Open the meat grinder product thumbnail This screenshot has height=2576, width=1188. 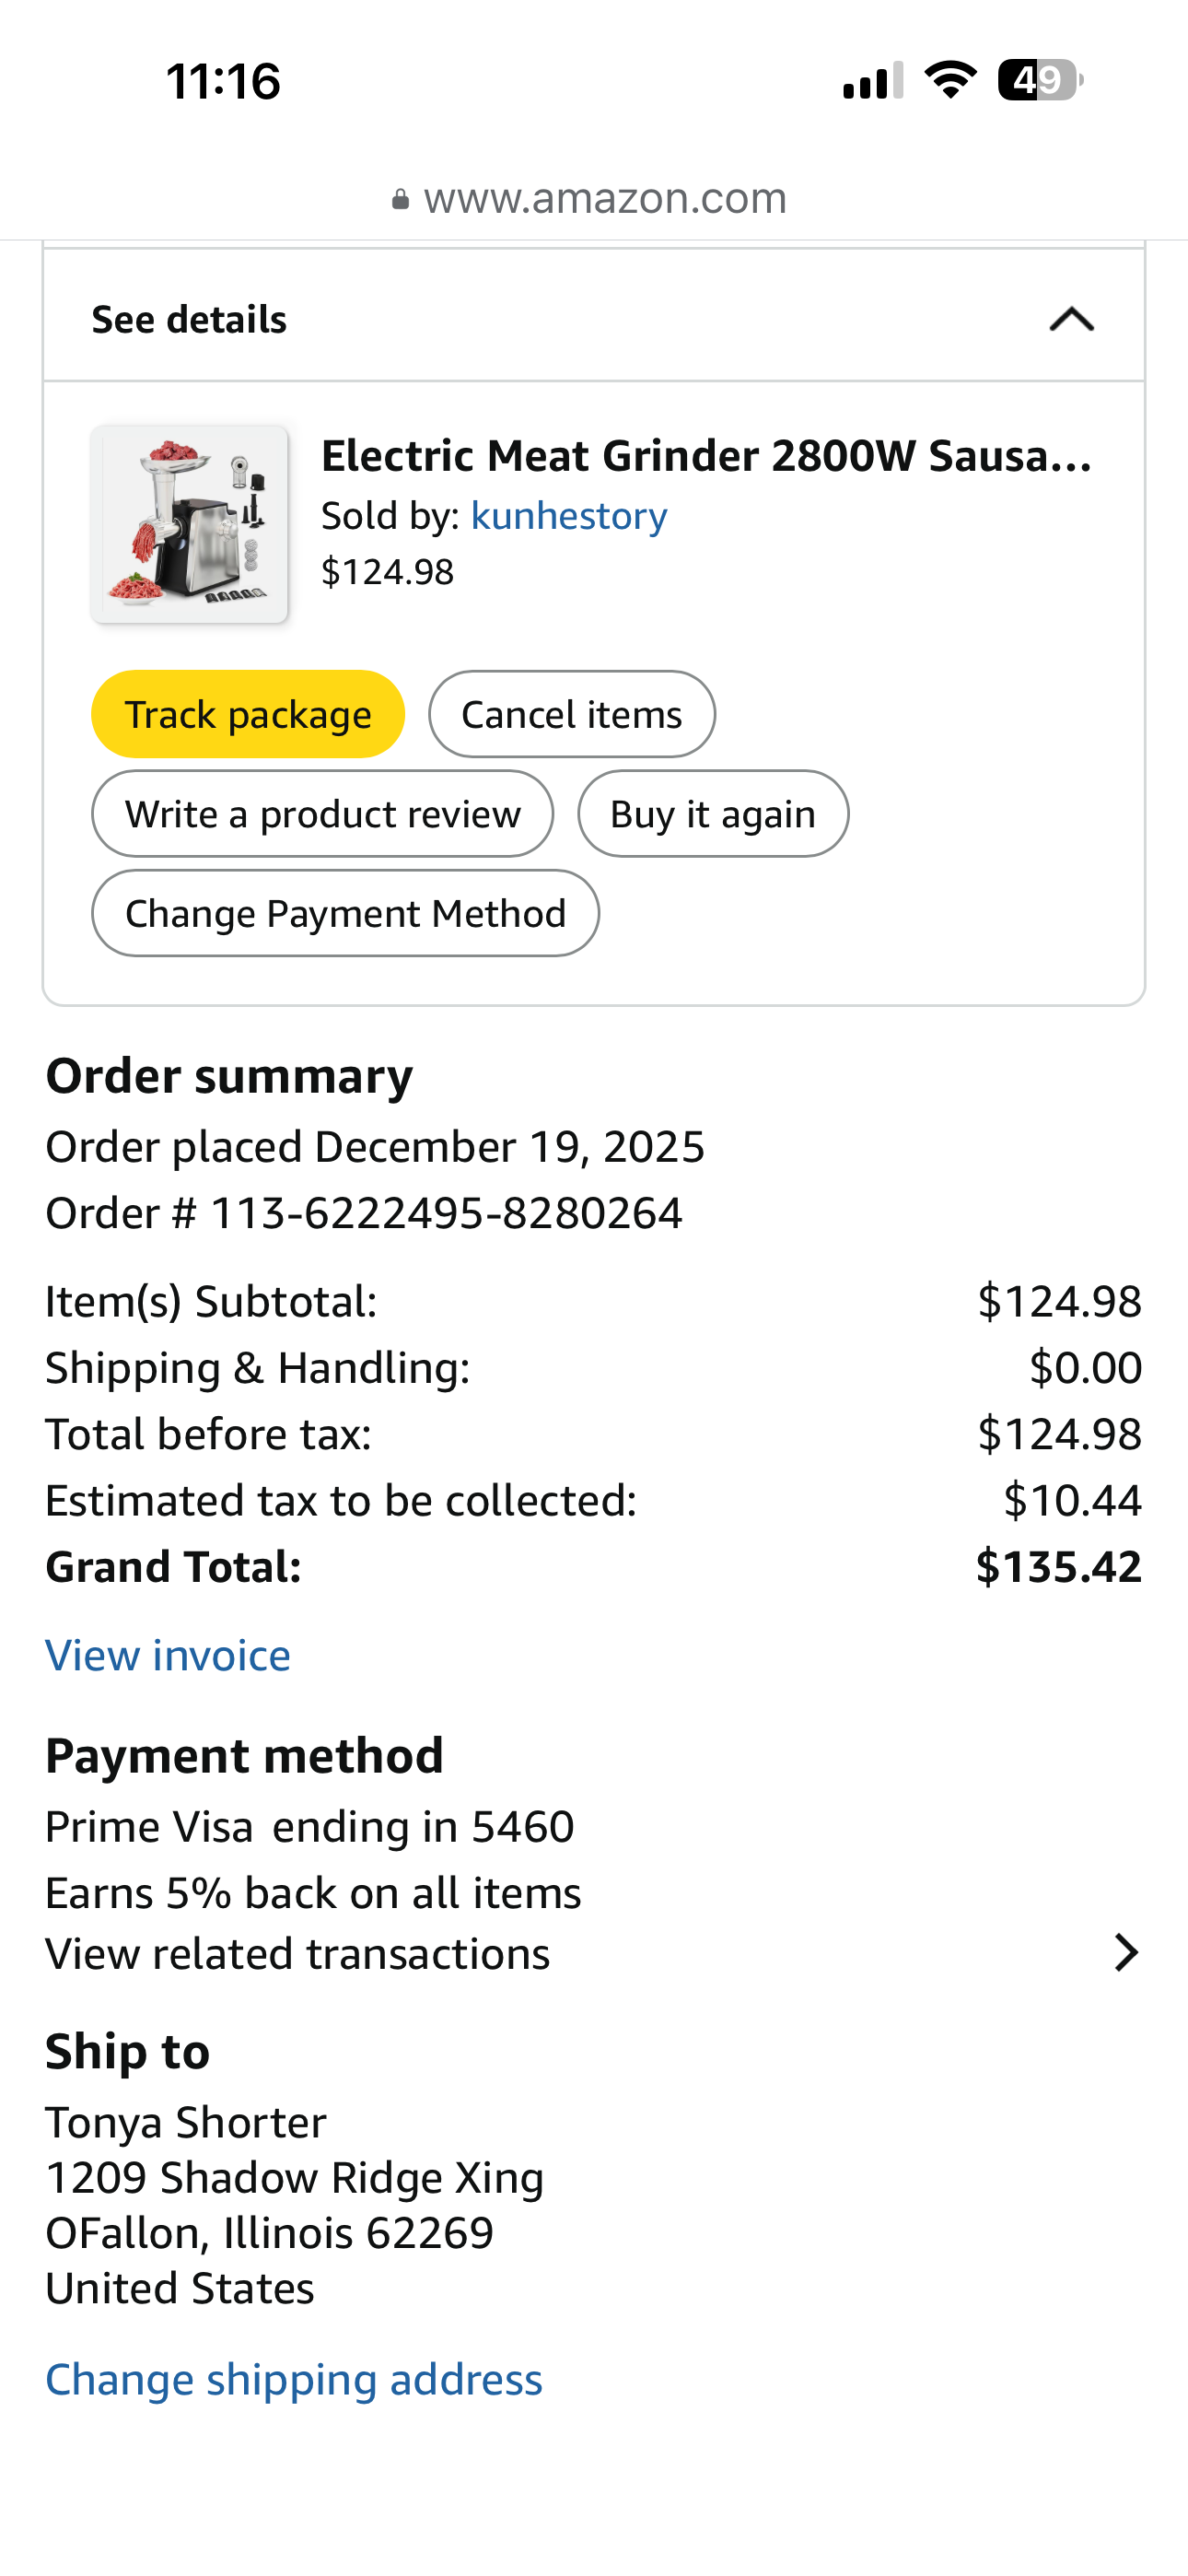click(x=190, y=525)
